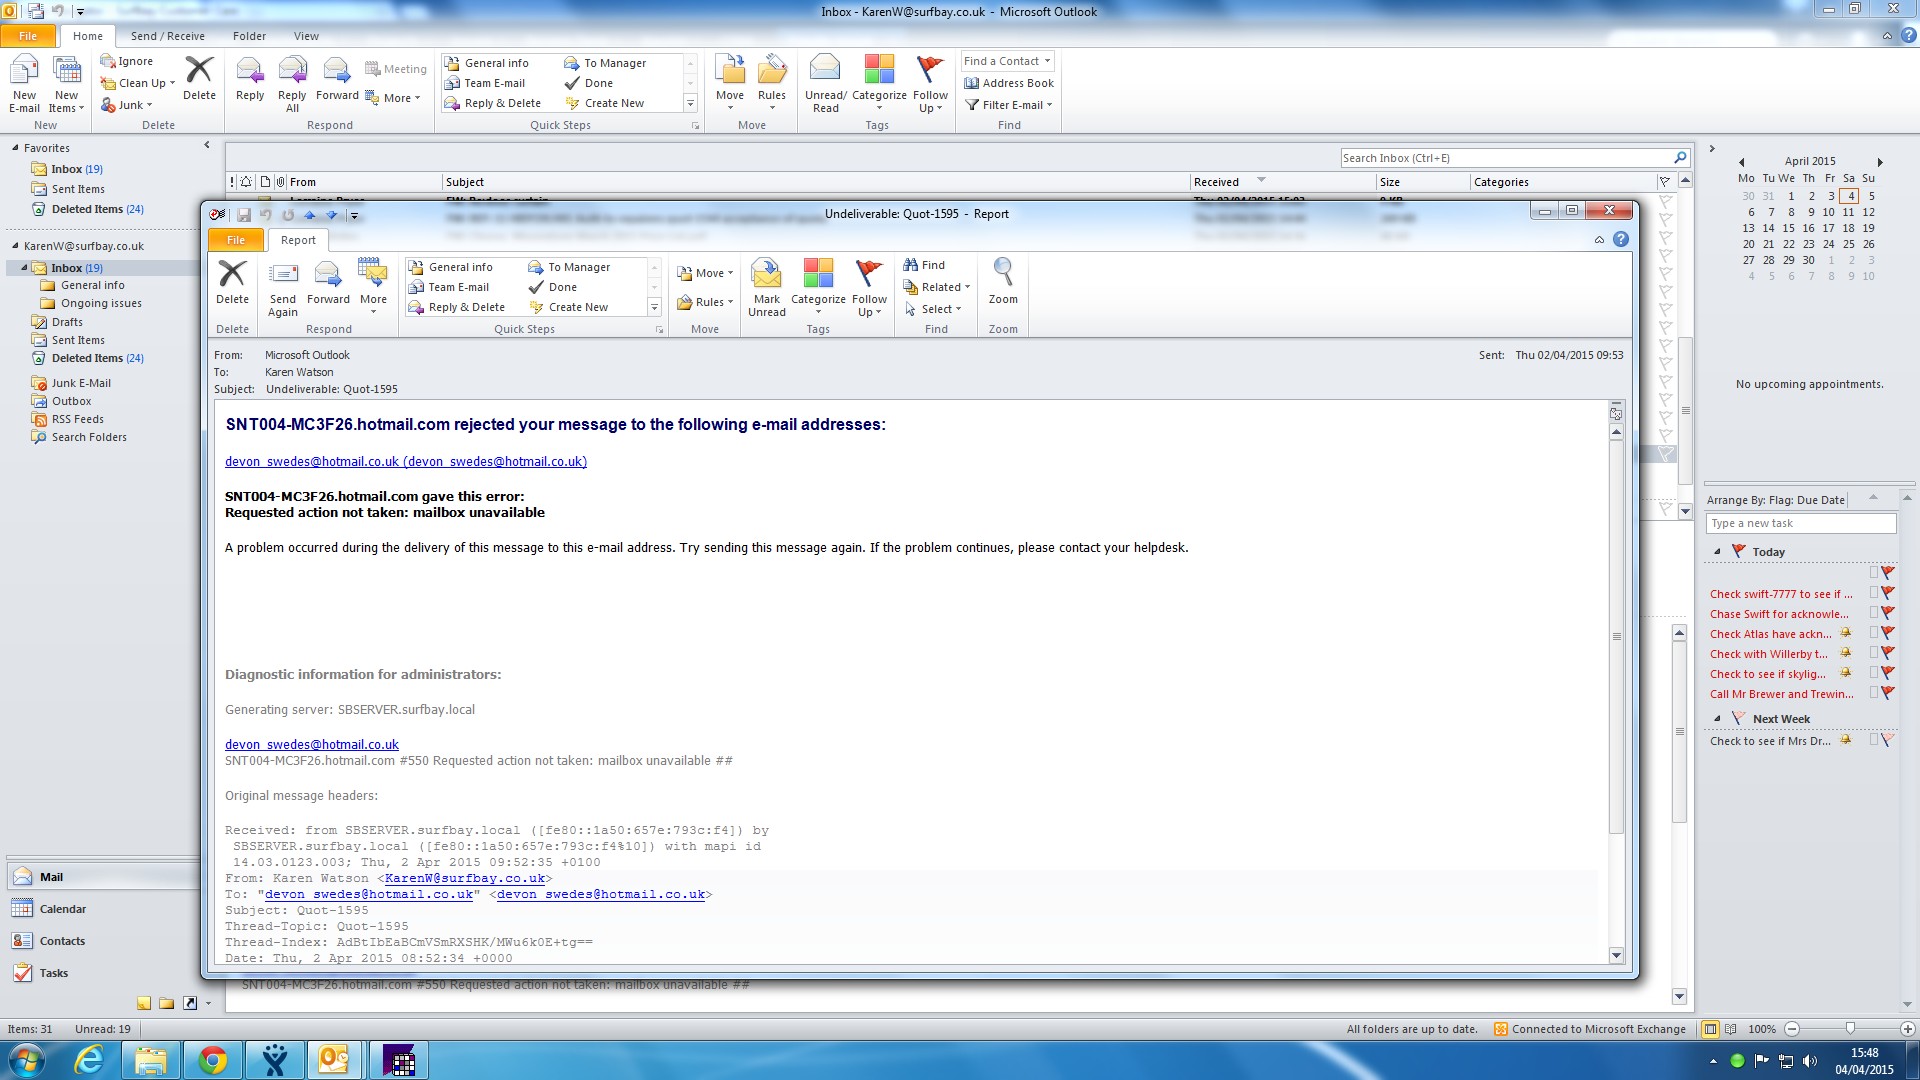Open the Calendar navigation pane
Image resolution: width=1920 pixels, height=1080 pixels.
[62, 909]
